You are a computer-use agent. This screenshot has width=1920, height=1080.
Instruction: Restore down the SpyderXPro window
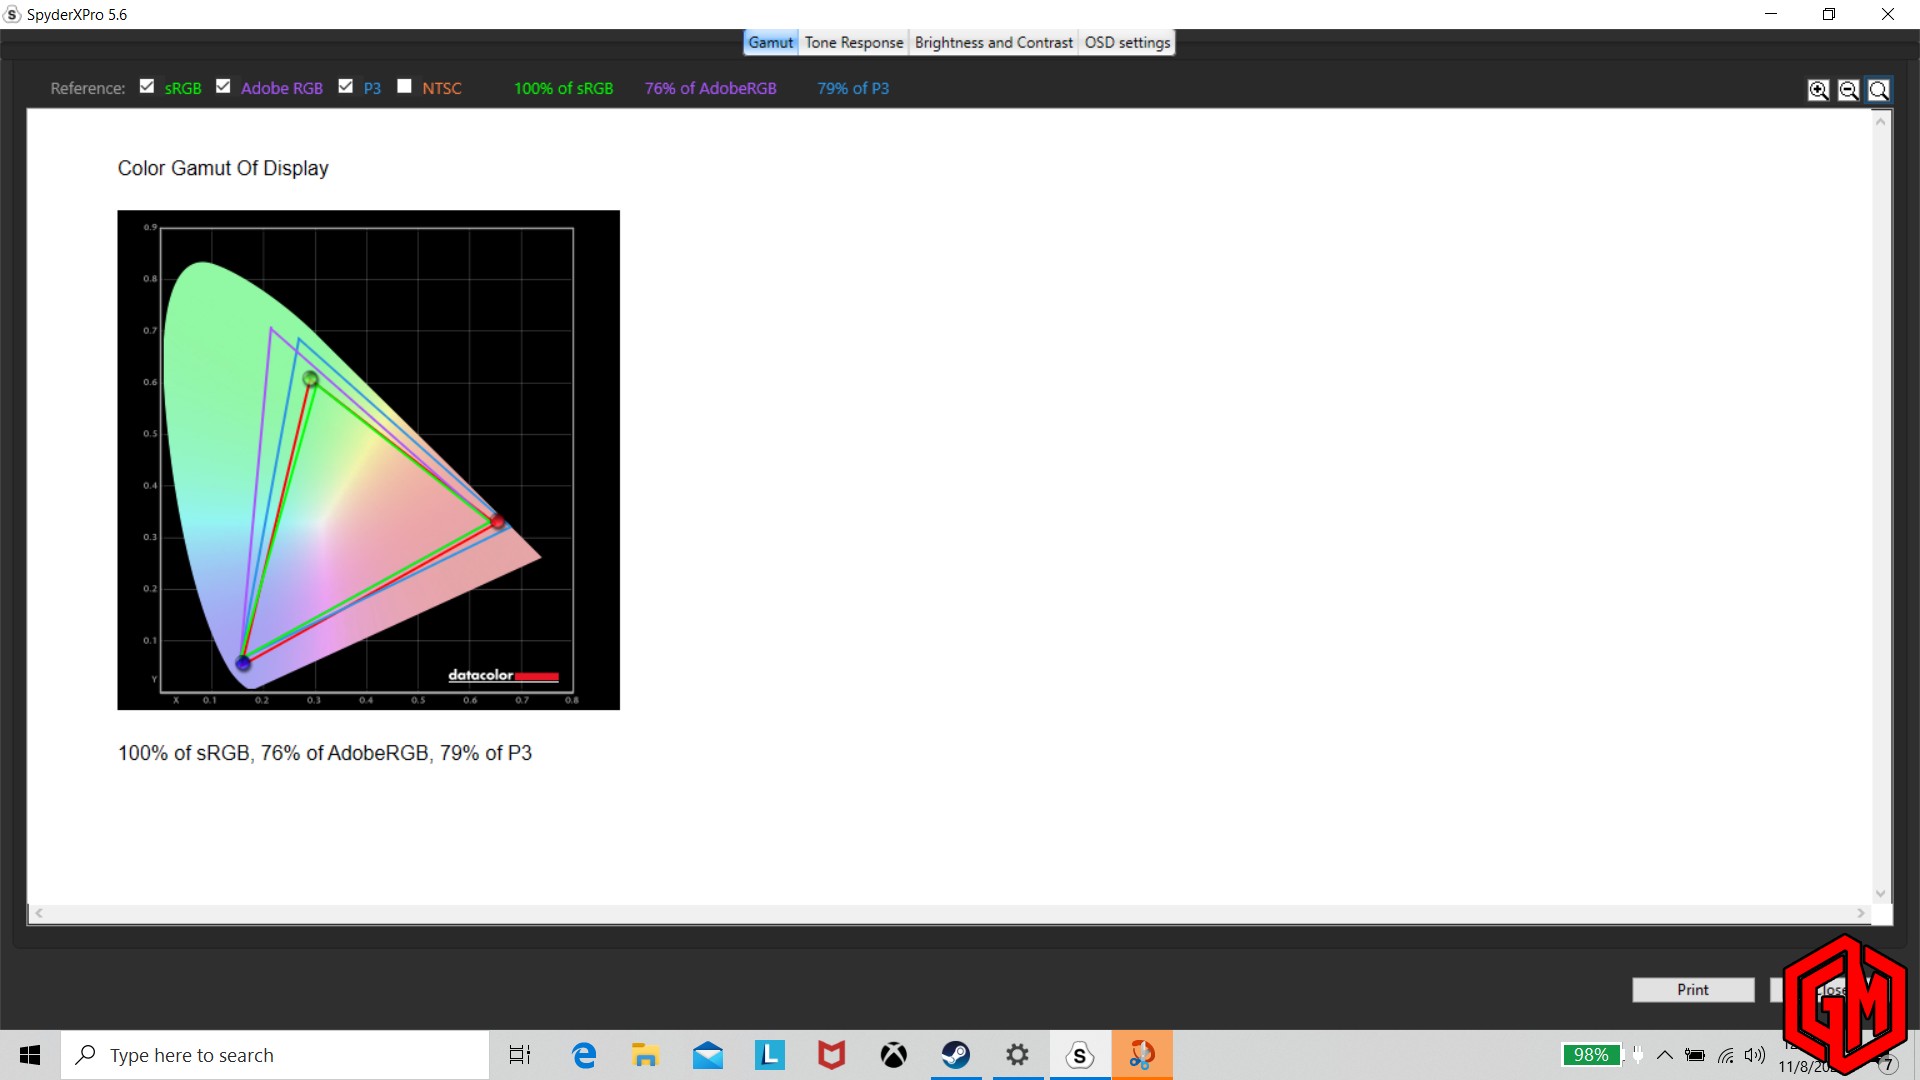coord(1829,14)
